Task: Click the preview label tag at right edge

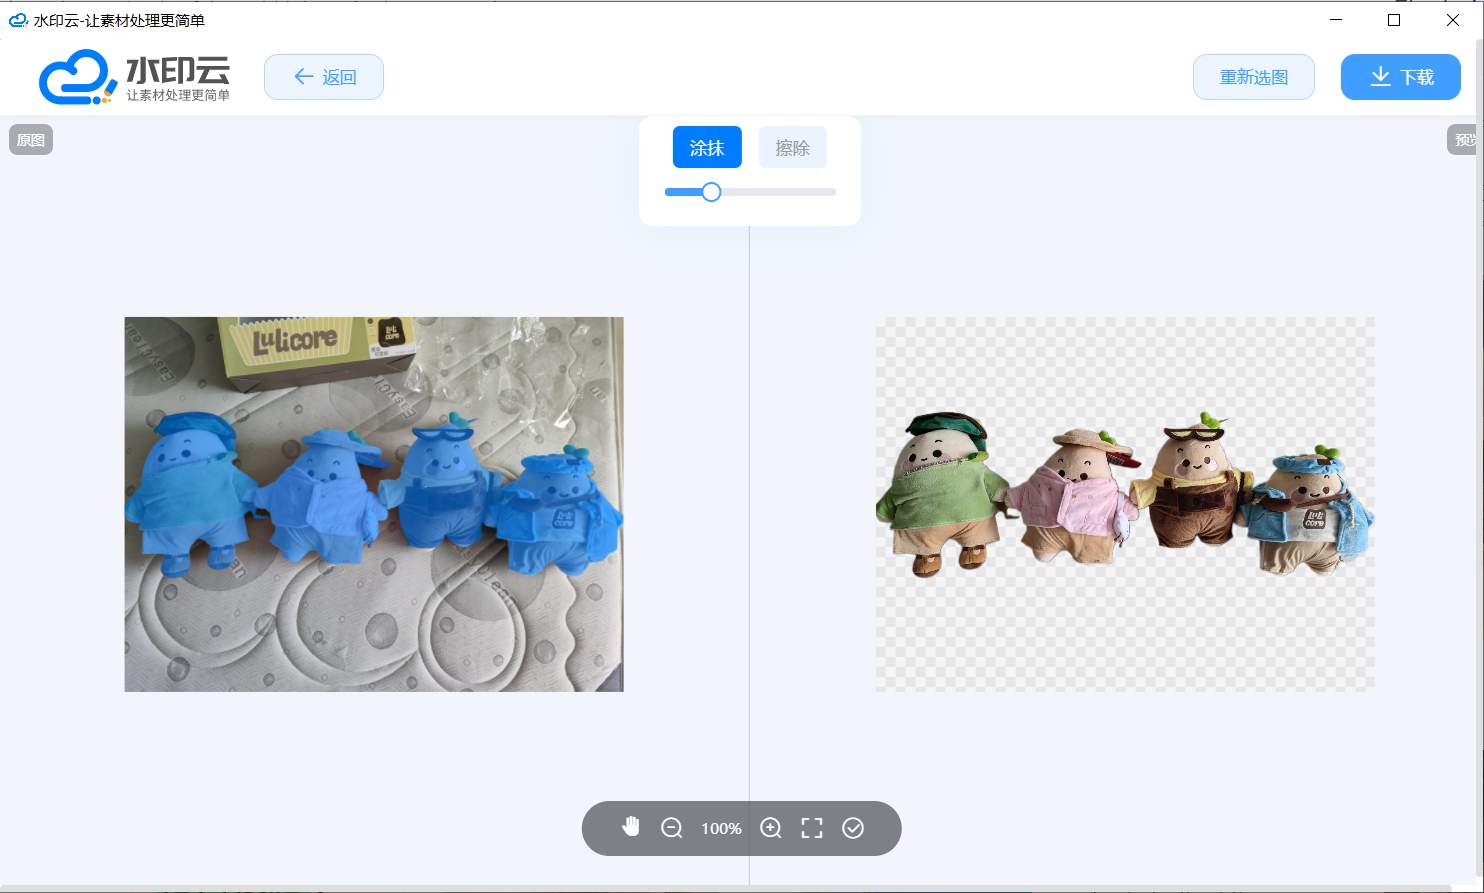Action: tap(1462, 140)
